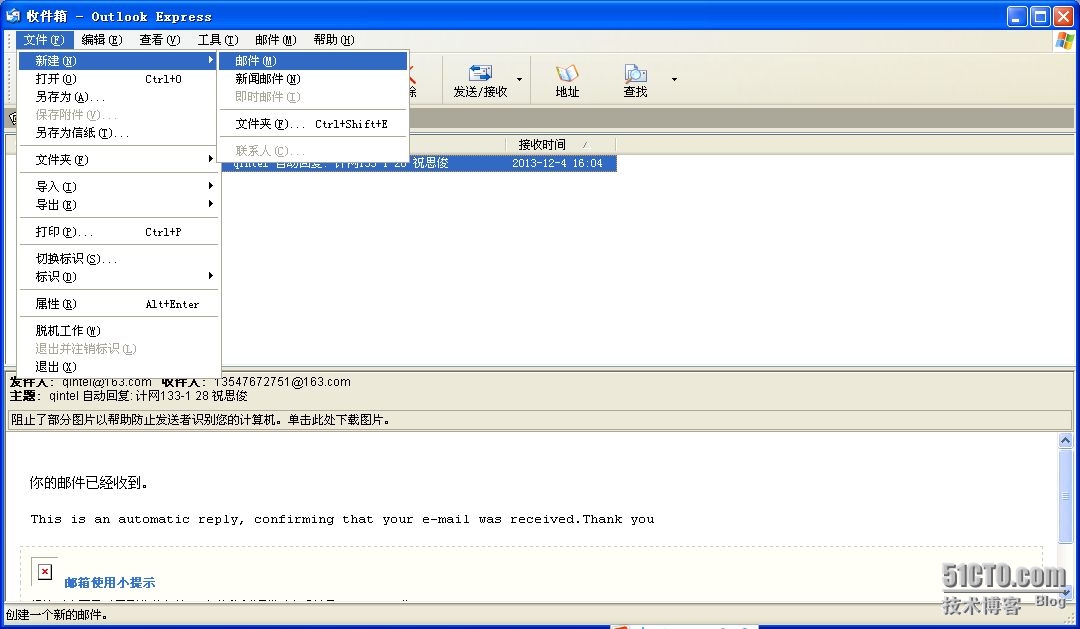Choose 打开(O) in File menu

coord(118,79)
